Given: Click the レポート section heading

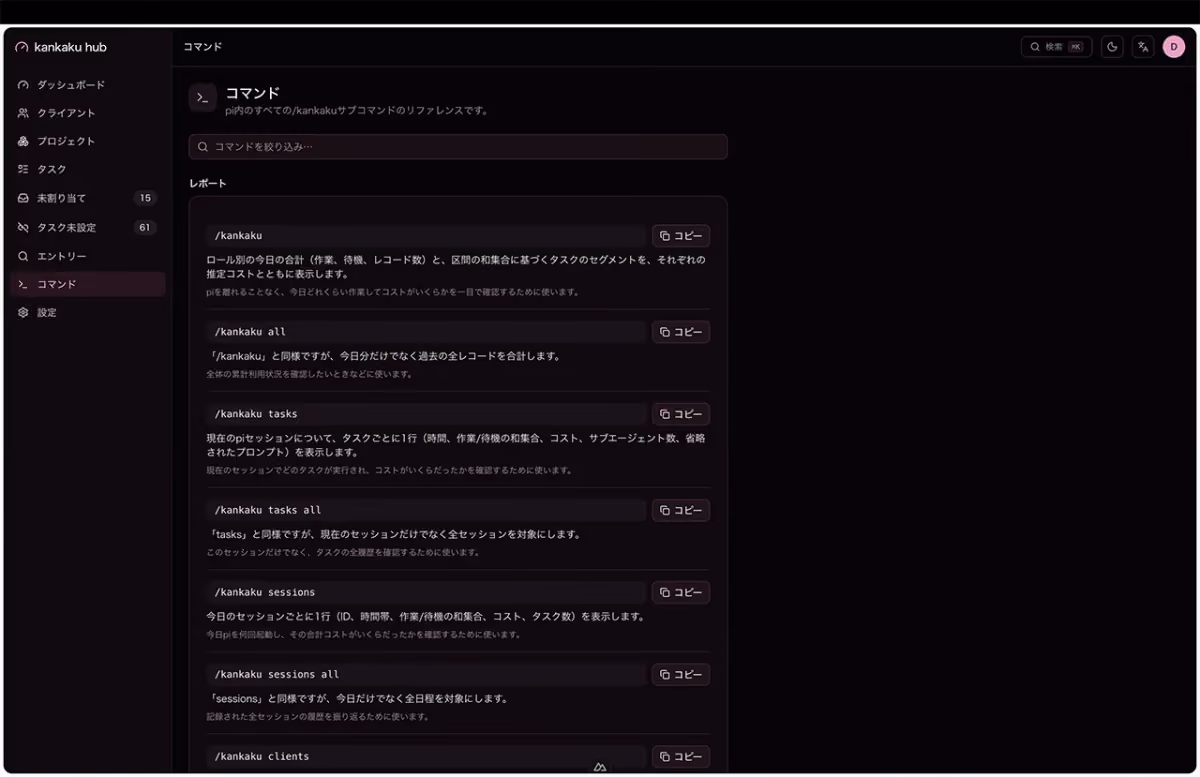Looking at the screenshot, I should pyautogui.click(x=208, y=183).
